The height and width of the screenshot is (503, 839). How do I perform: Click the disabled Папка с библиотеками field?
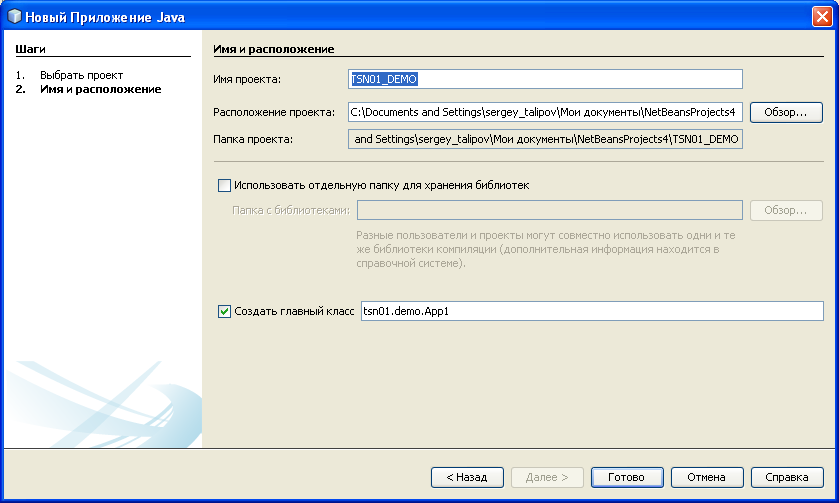click(549, 210)
